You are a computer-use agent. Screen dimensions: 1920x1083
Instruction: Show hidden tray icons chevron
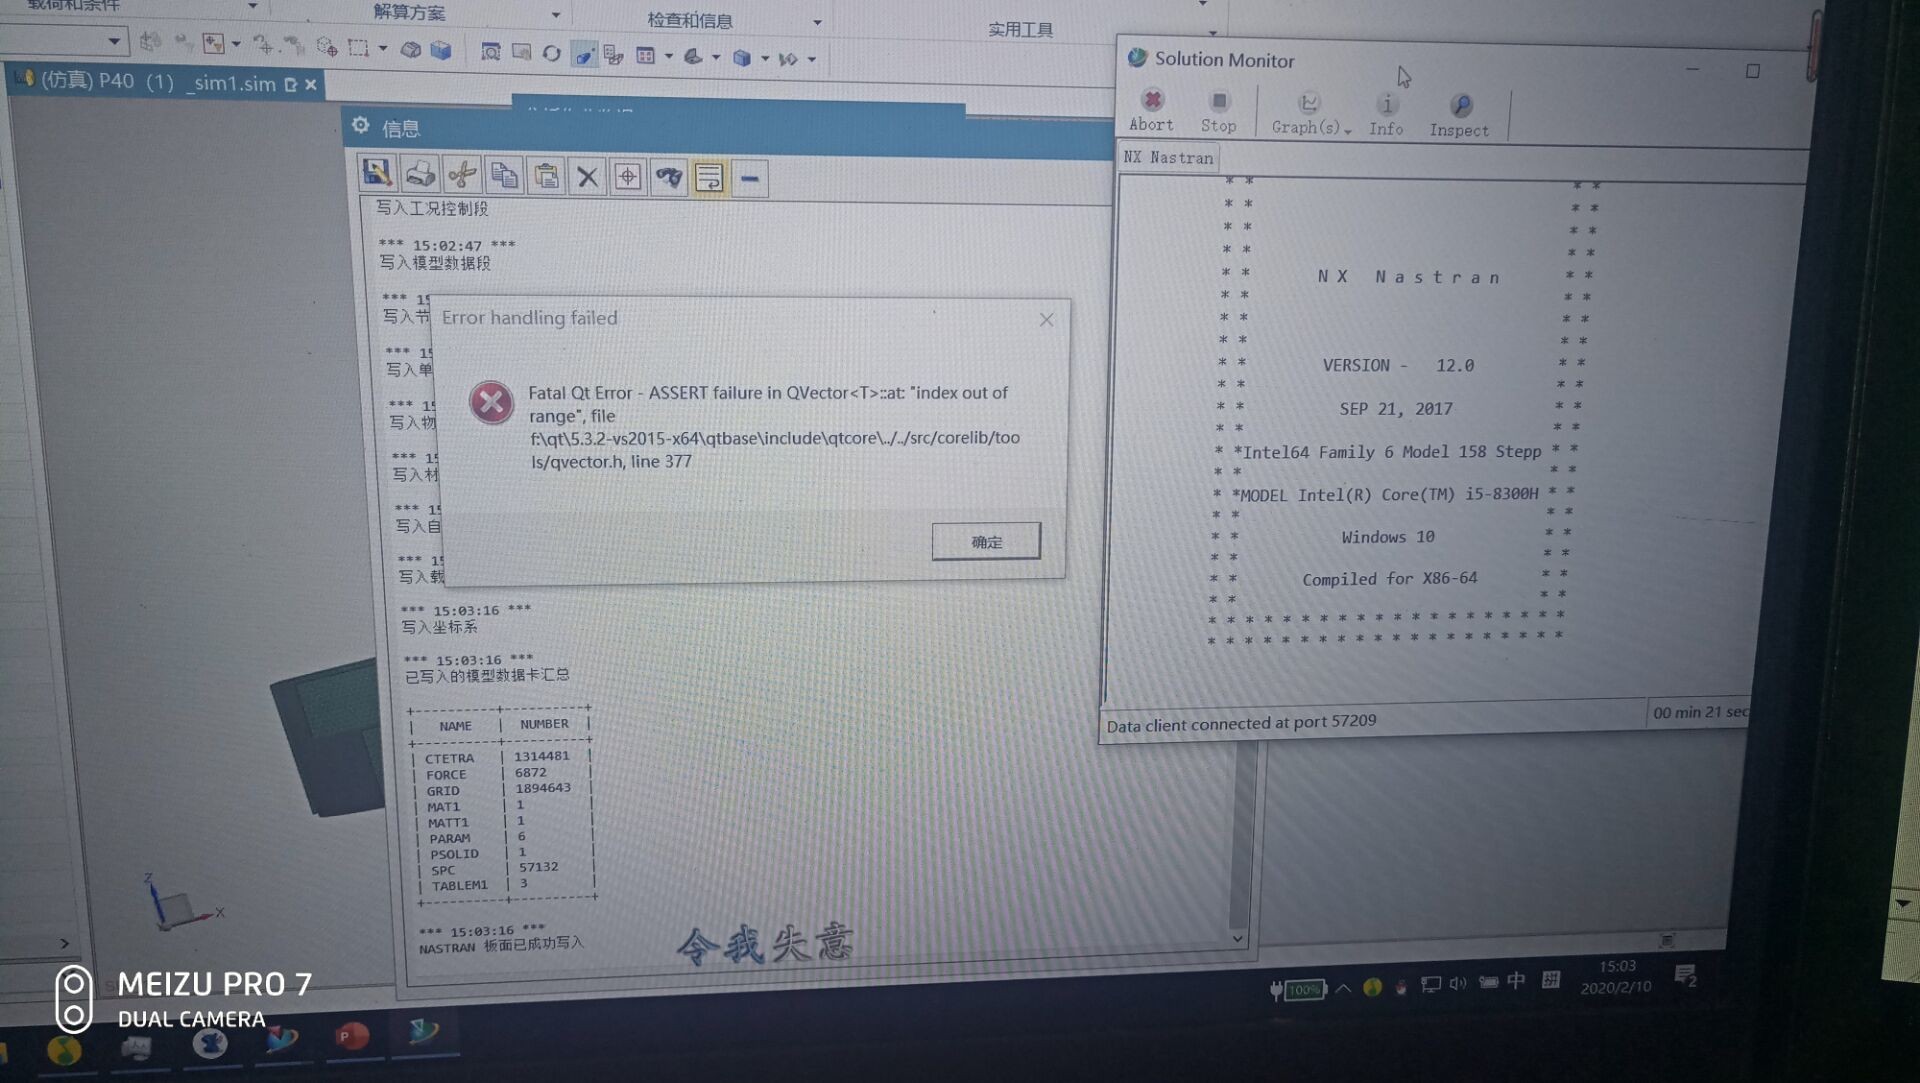1343,988
